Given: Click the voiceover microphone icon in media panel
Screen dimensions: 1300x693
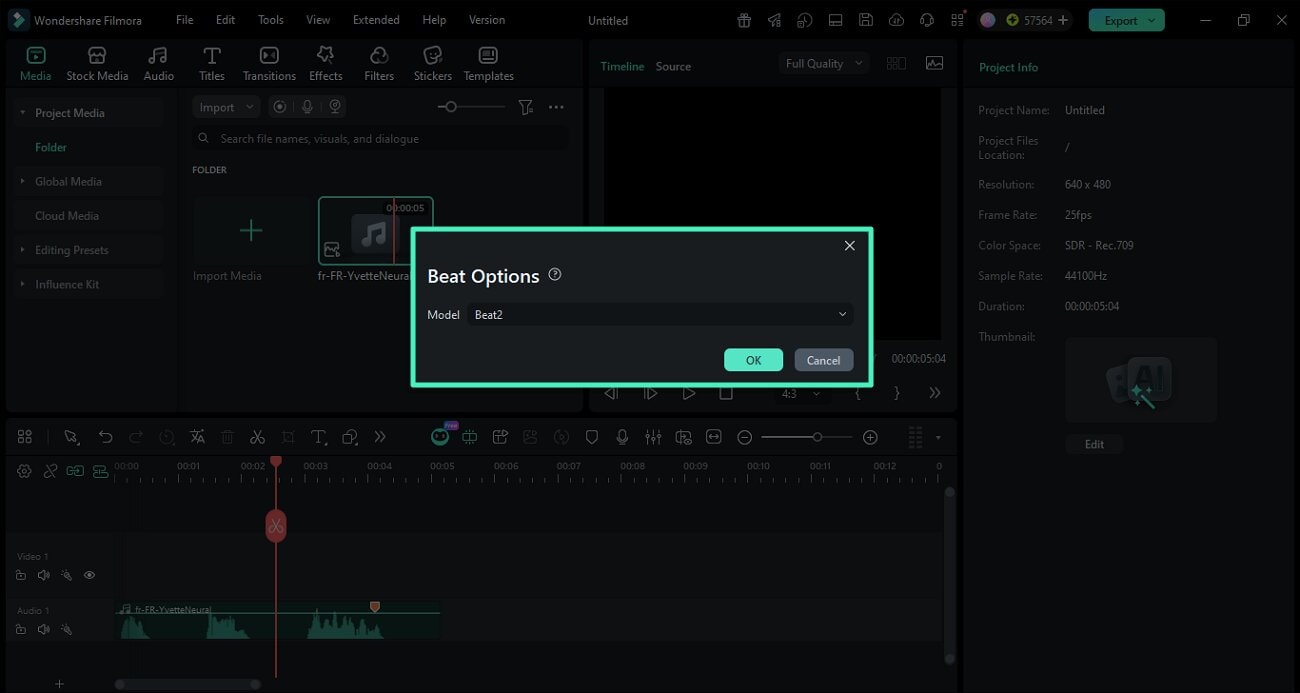Looking at the screenshot, I should [x=308, y=107].
